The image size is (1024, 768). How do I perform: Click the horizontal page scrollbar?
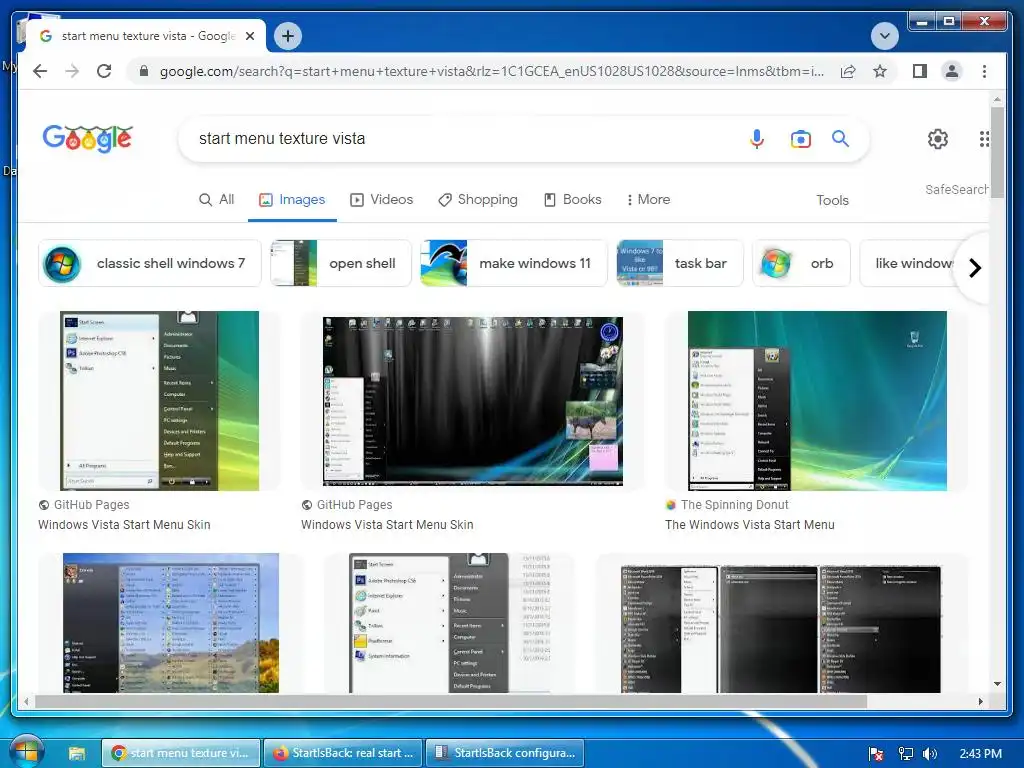pos(451,701)
